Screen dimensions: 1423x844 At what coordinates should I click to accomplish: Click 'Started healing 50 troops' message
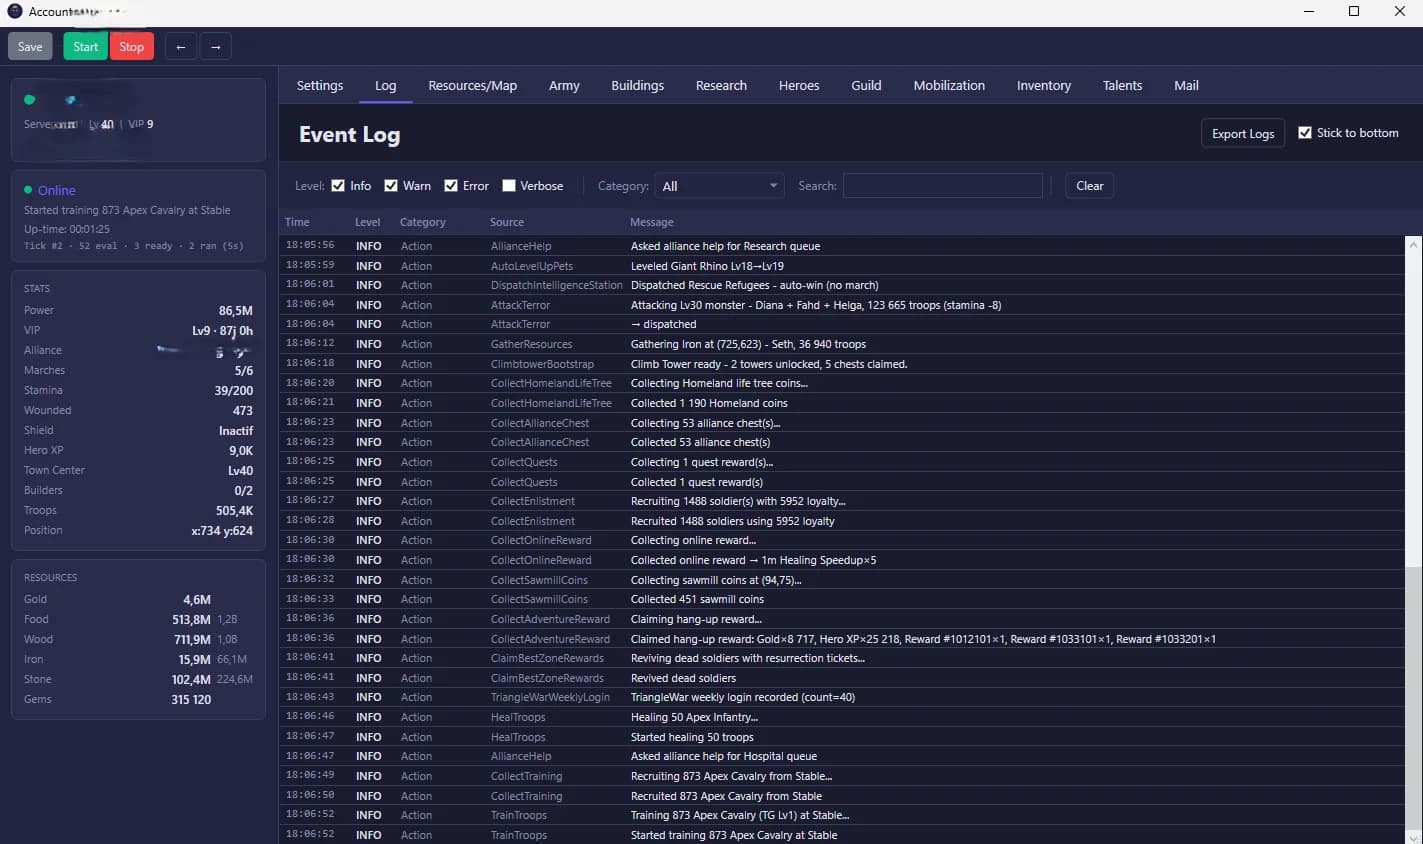(x=692, y=737)
